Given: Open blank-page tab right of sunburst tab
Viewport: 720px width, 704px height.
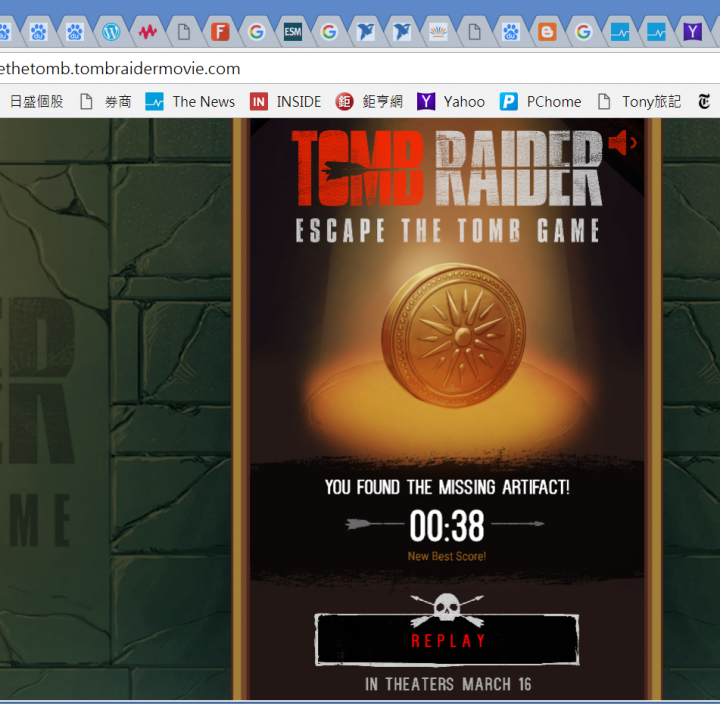Looking at the screenshot, I should [x=474, y=32].
